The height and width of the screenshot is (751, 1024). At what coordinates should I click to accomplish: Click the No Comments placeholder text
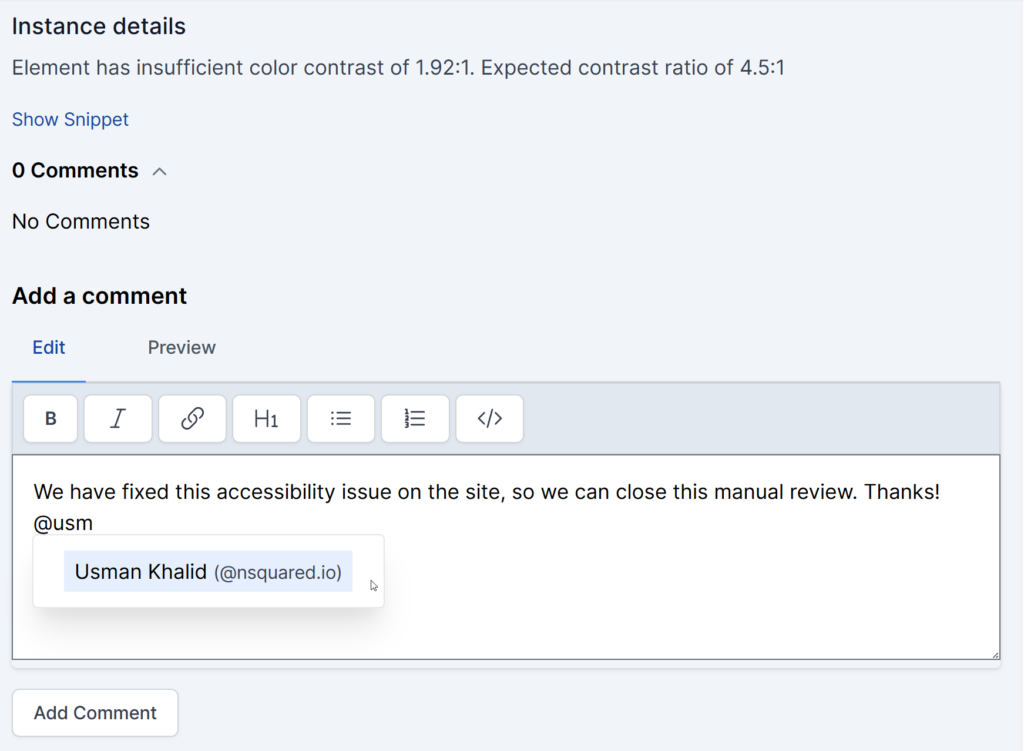click(80, 221)
